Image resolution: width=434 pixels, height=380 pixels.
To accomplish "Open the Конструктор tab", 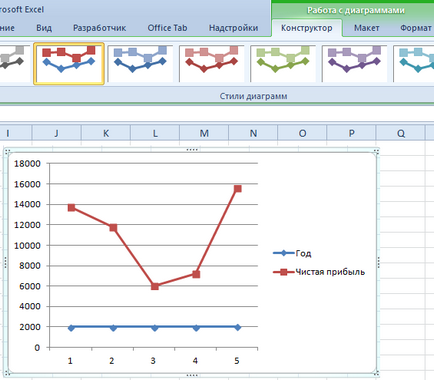I will coord(307,28).
